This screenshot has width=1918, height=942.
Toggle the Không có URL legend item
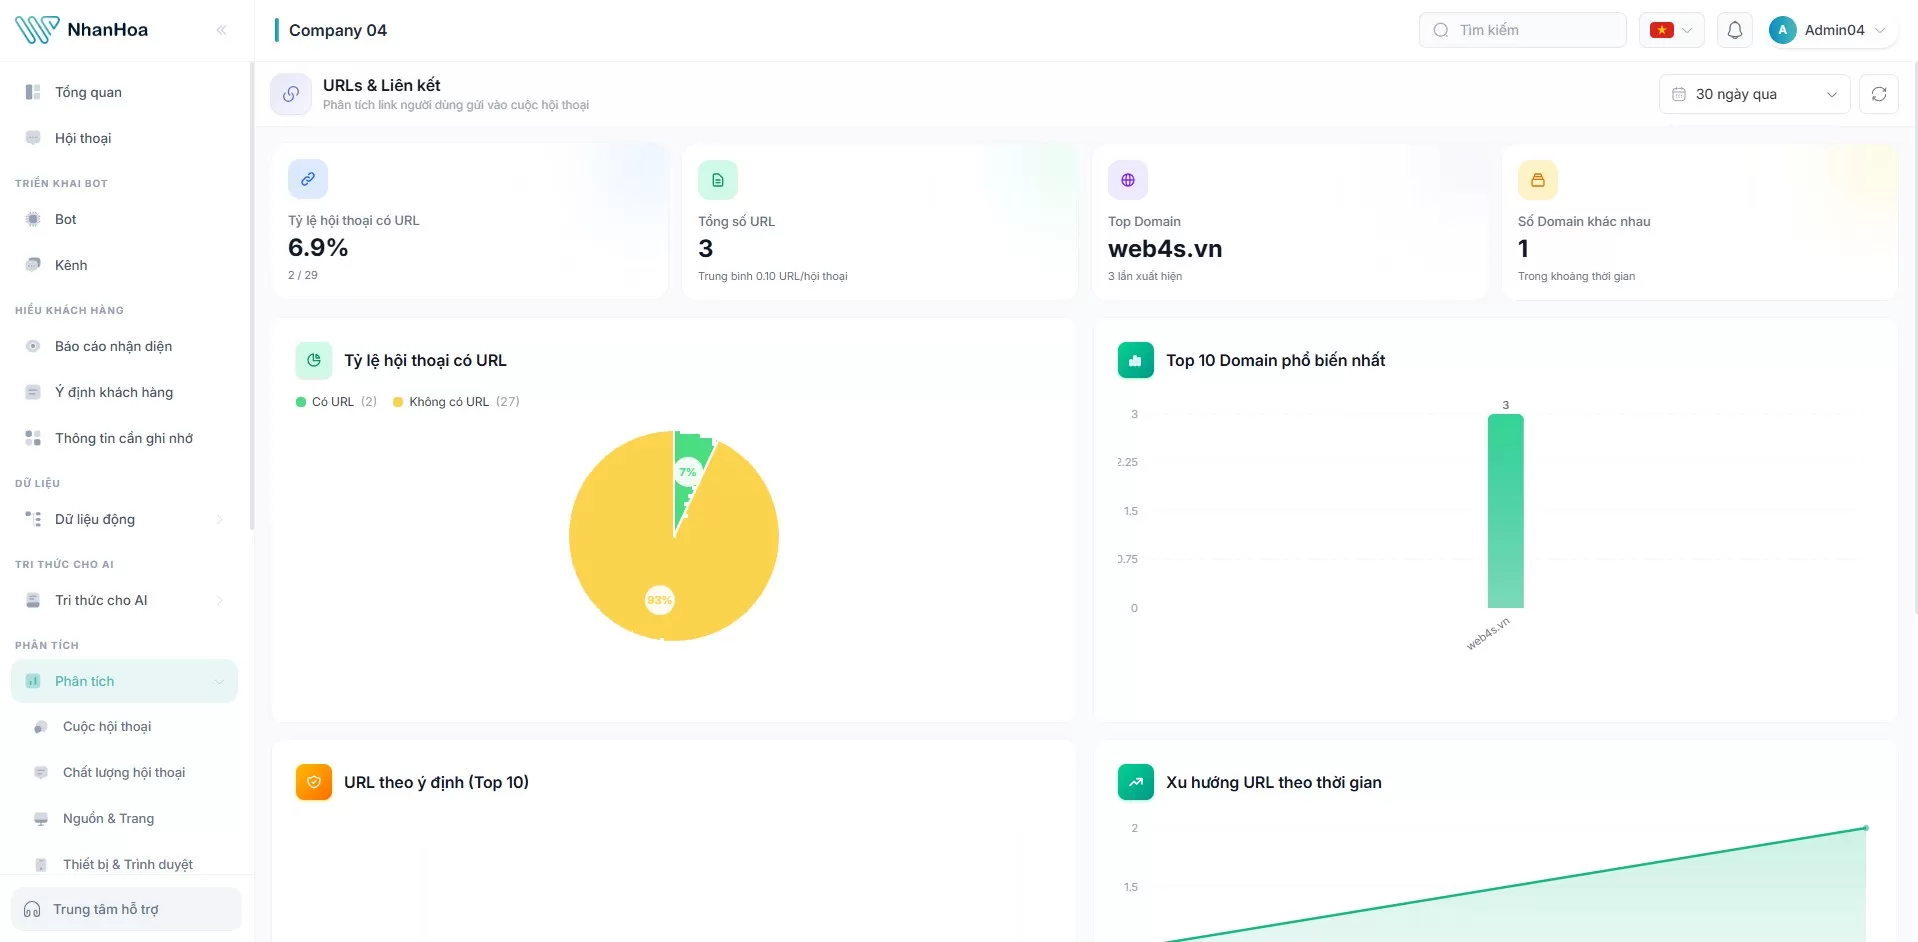point(456,402)
